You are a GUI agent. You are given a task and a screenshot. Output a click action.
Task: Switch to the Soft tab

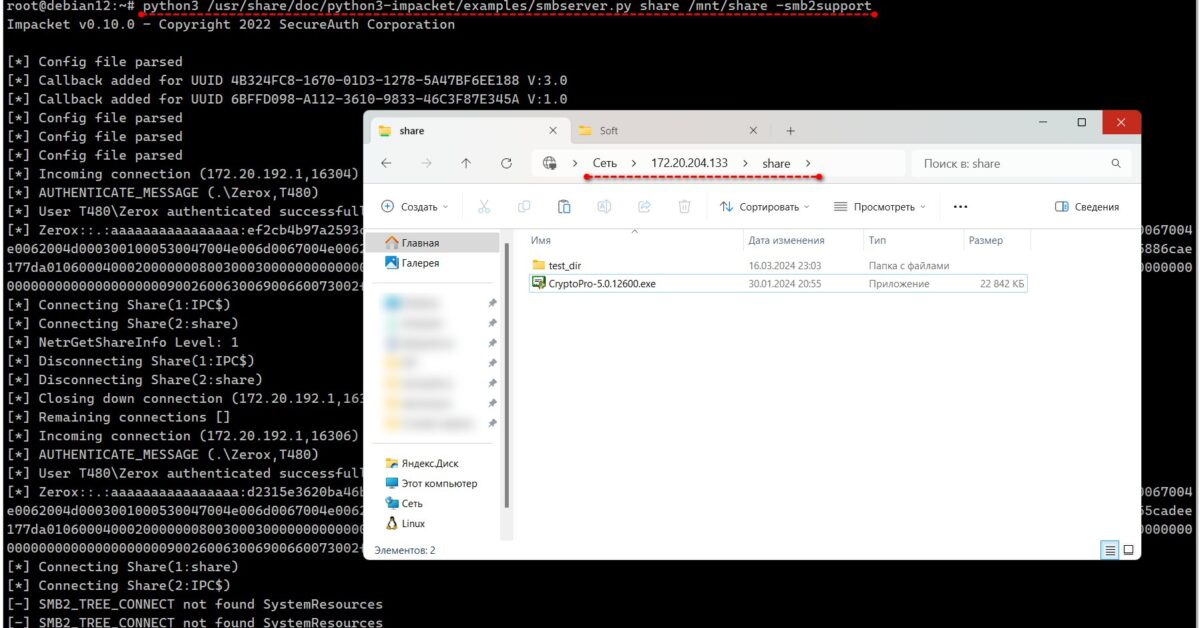[x=608, y=131]
